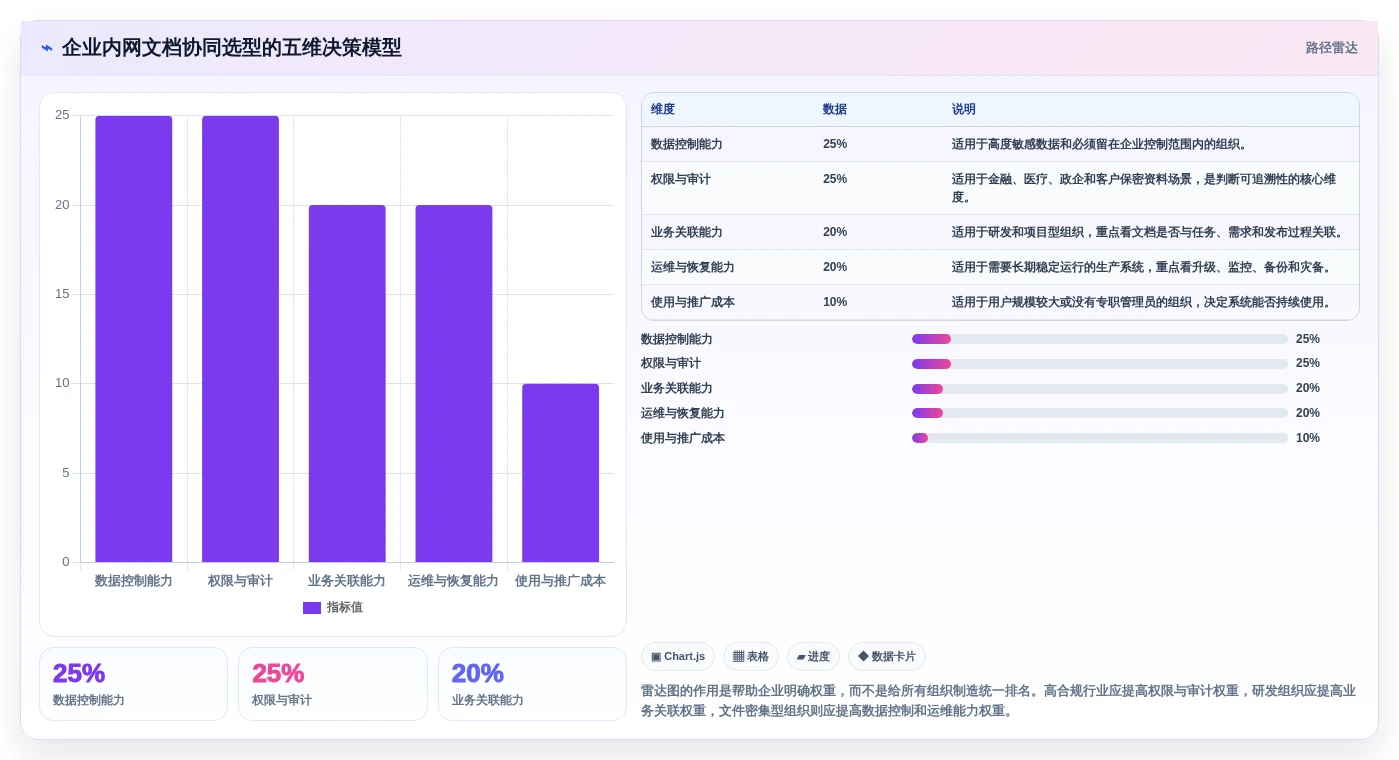
Task: Click the x-axis label 数据控制能力
Action: pos(134,581)
